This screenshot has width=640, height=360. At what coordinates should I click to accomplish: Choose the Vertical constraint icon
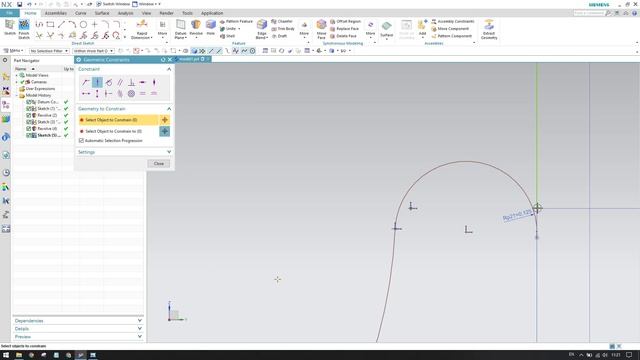coord(154,82)
